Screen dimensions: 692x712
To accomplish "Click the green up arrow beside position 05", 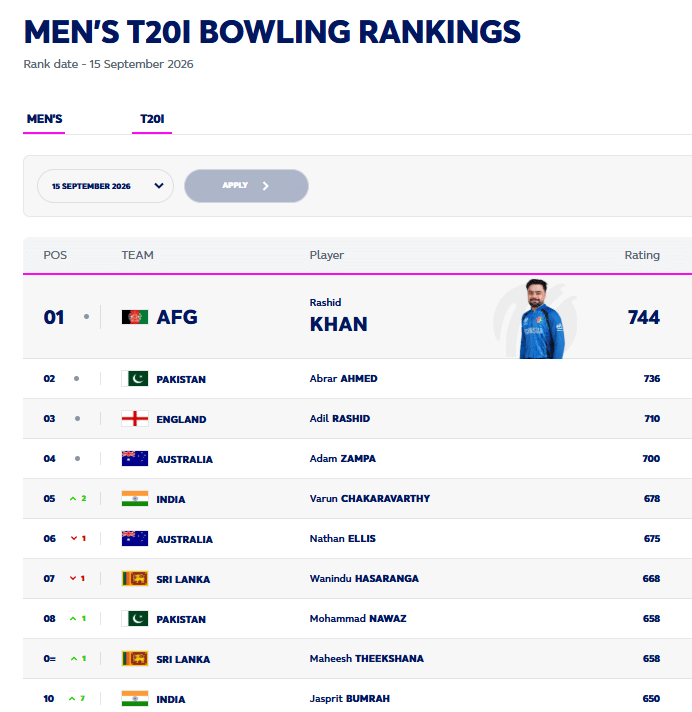I will [73, 499].
